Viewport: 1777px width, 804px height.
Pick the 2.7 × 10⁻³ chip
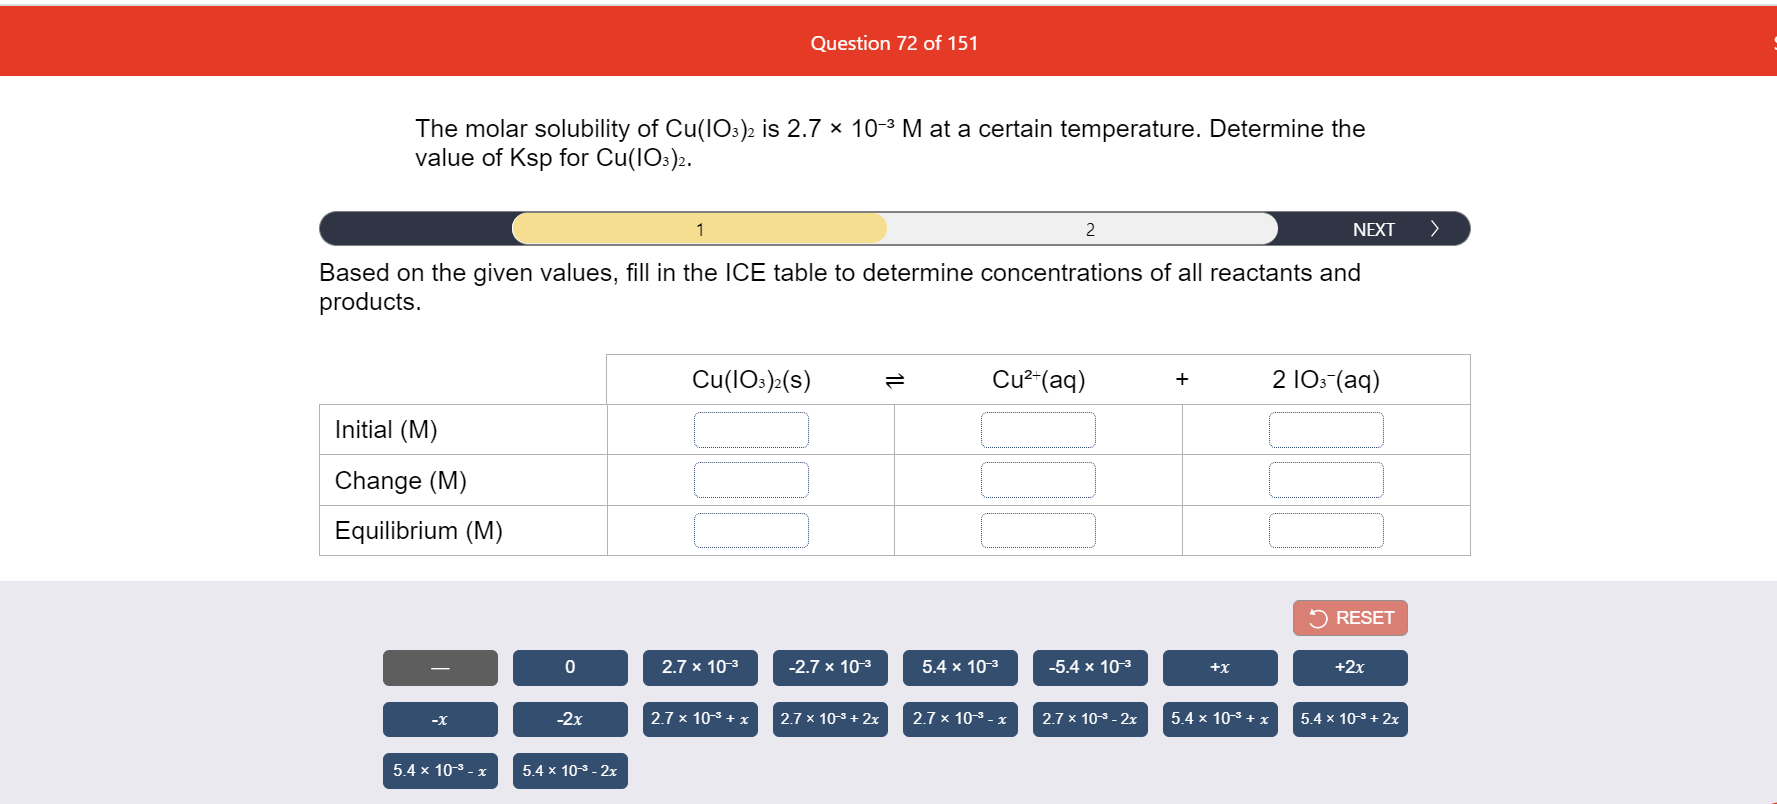click(x=700, y=667)
